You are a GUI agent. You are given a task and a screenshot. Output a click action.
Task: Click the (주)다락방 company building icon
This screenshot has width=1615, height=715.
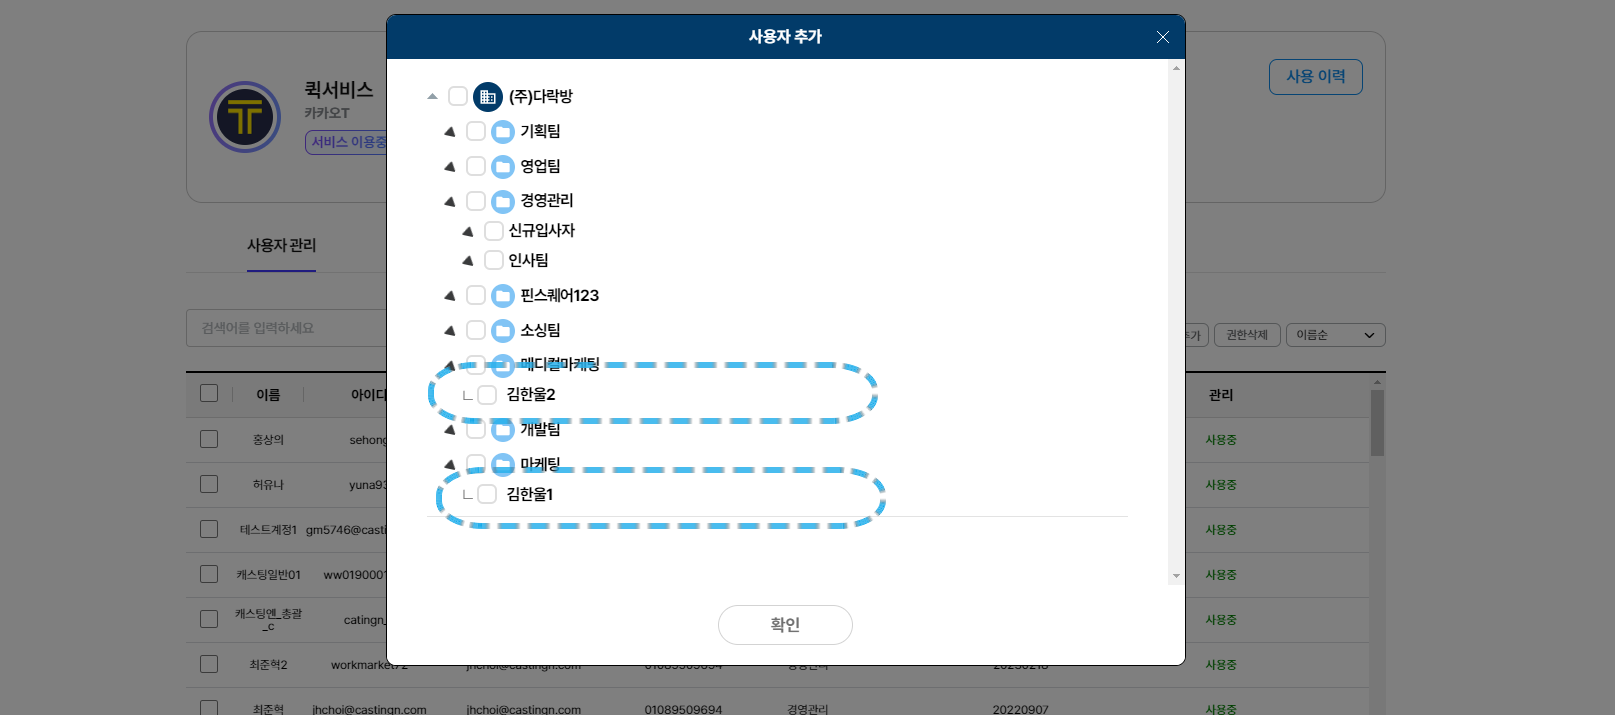487,97
